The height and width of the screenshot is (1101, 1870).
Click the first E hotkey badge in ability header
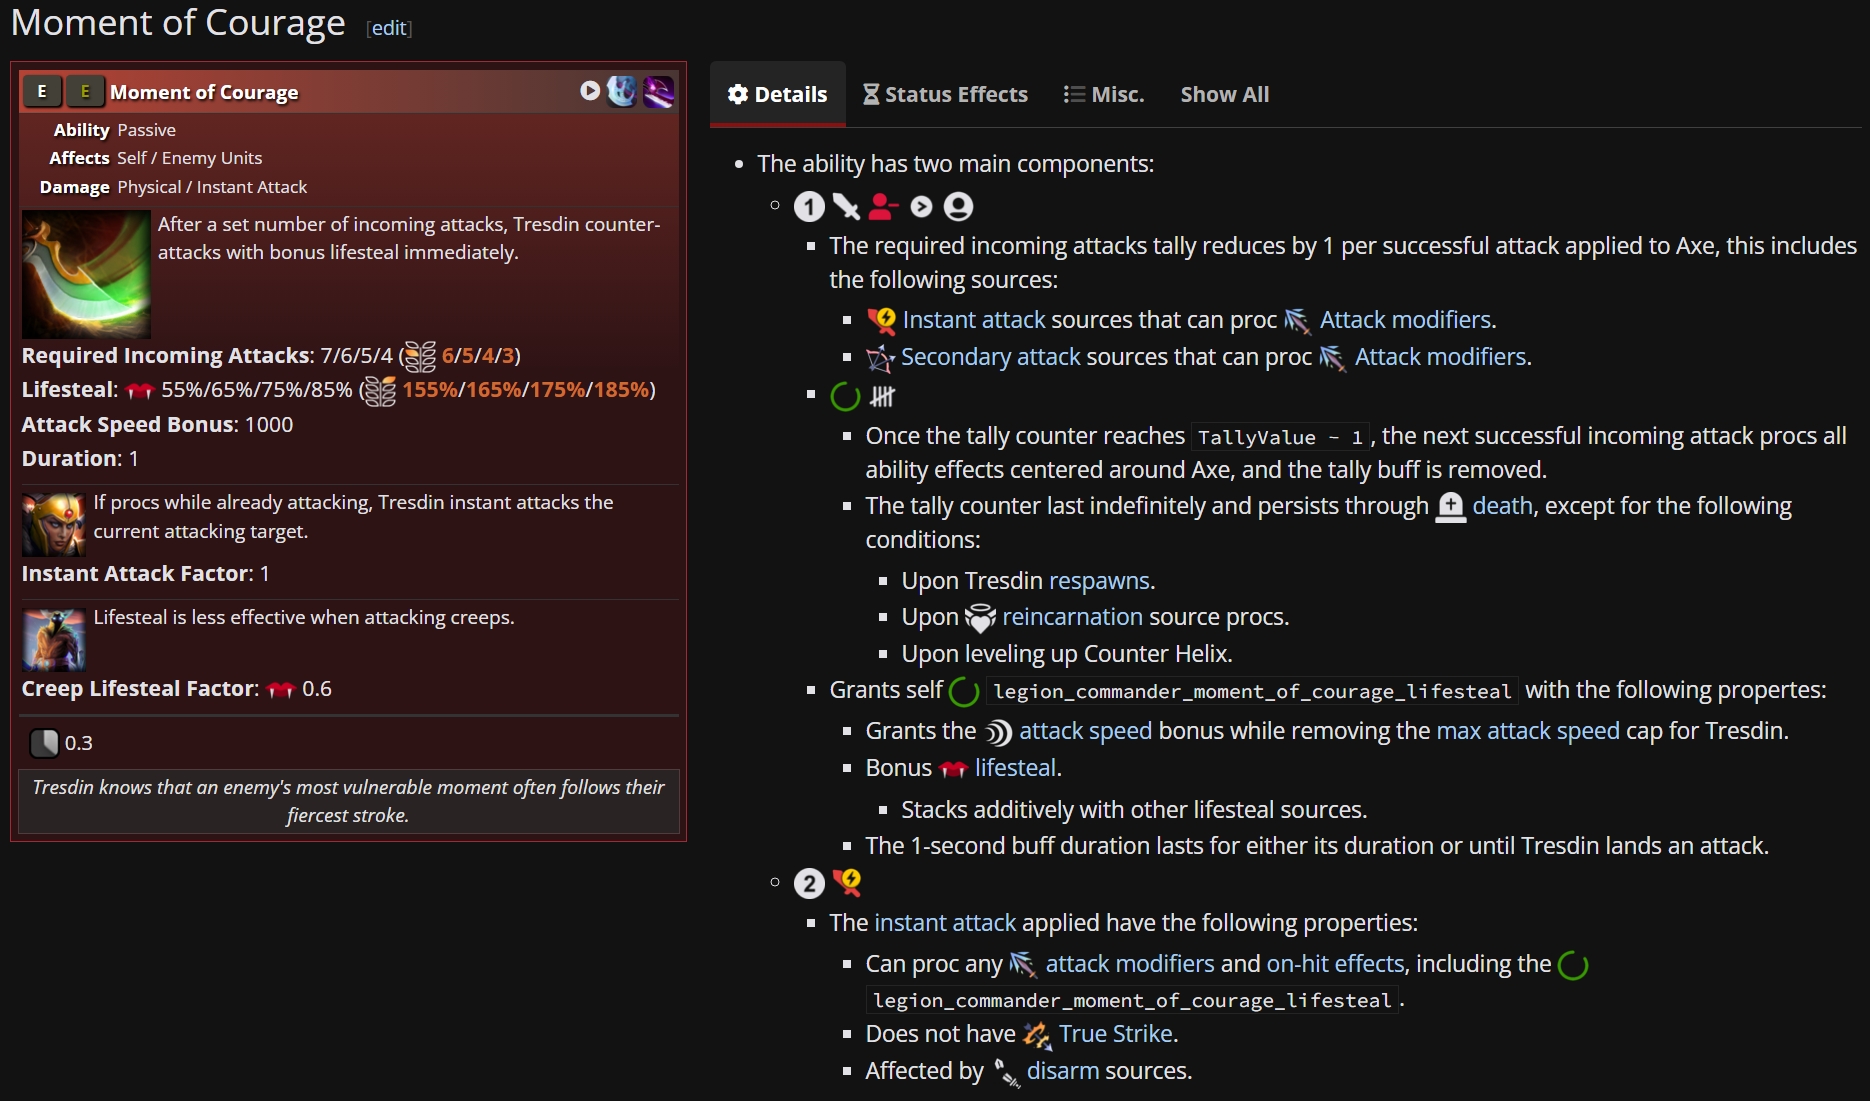[41, 92]
